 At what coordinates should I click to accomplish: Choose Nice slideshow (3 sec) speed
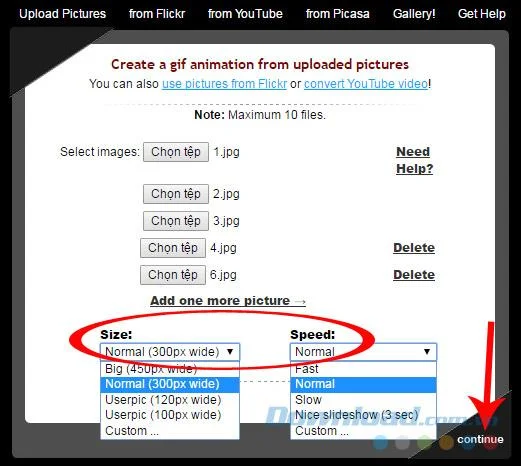coord(363,415)
